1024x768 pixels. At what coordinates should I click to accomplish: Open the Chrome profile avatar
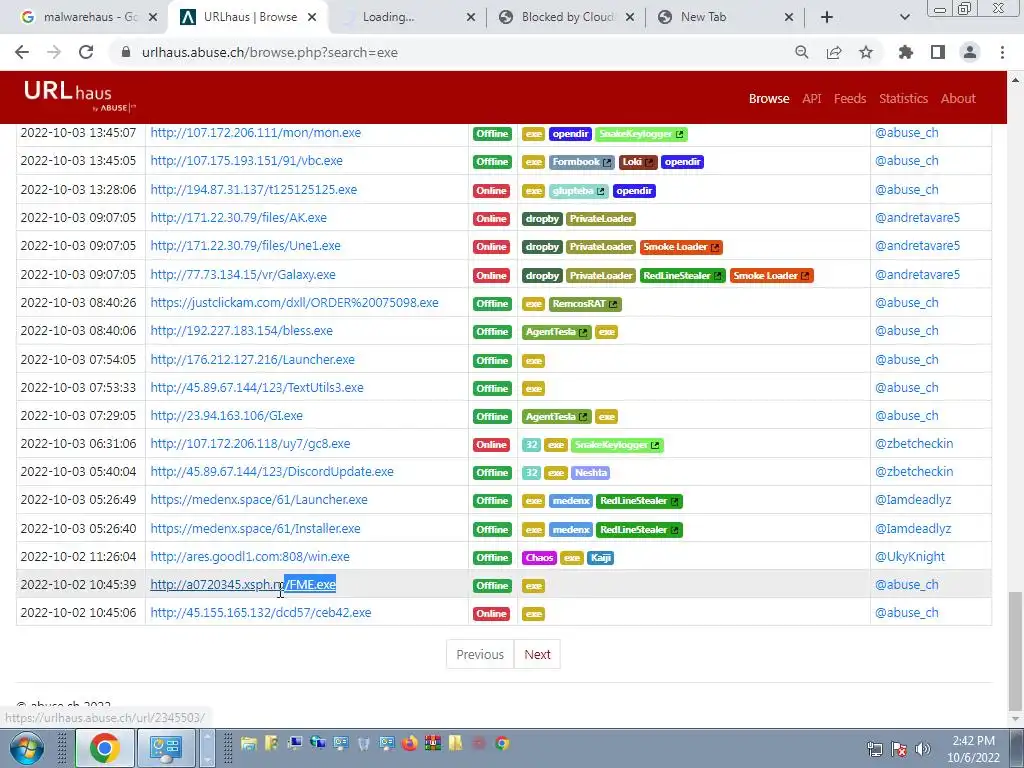[x=970, y=52]
